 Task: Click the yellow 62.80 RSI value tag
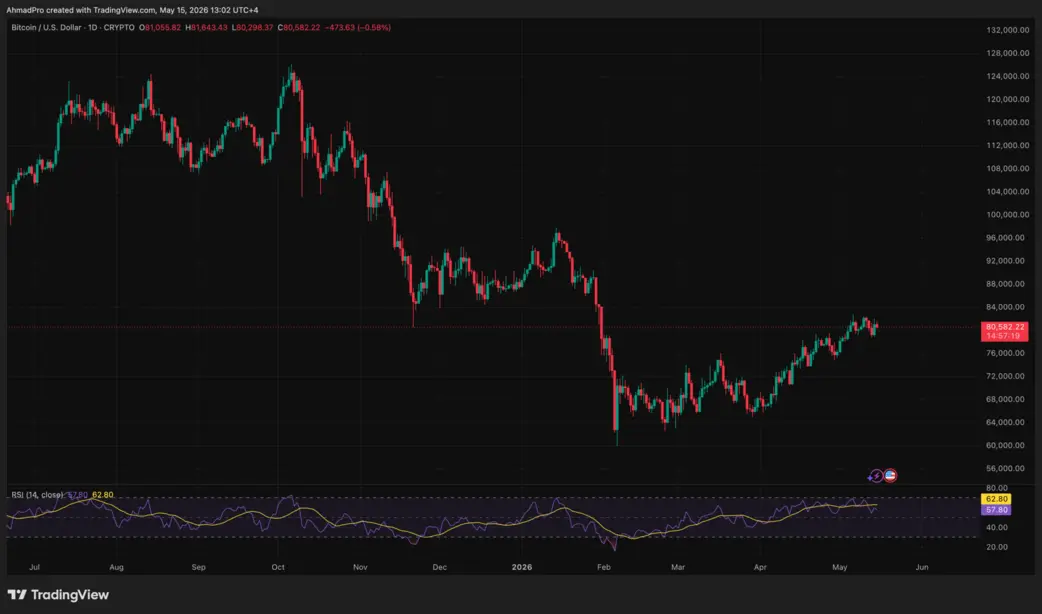pos(997,499)
